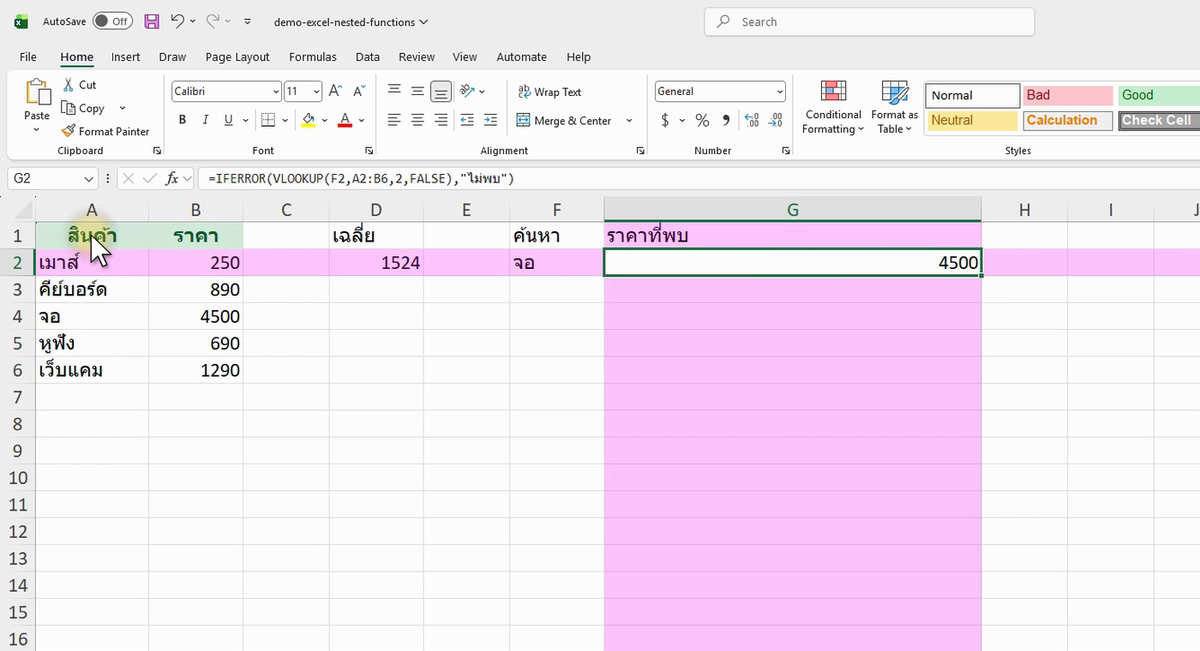
Task: Open the File menu
Action: [x=28, y=57]
